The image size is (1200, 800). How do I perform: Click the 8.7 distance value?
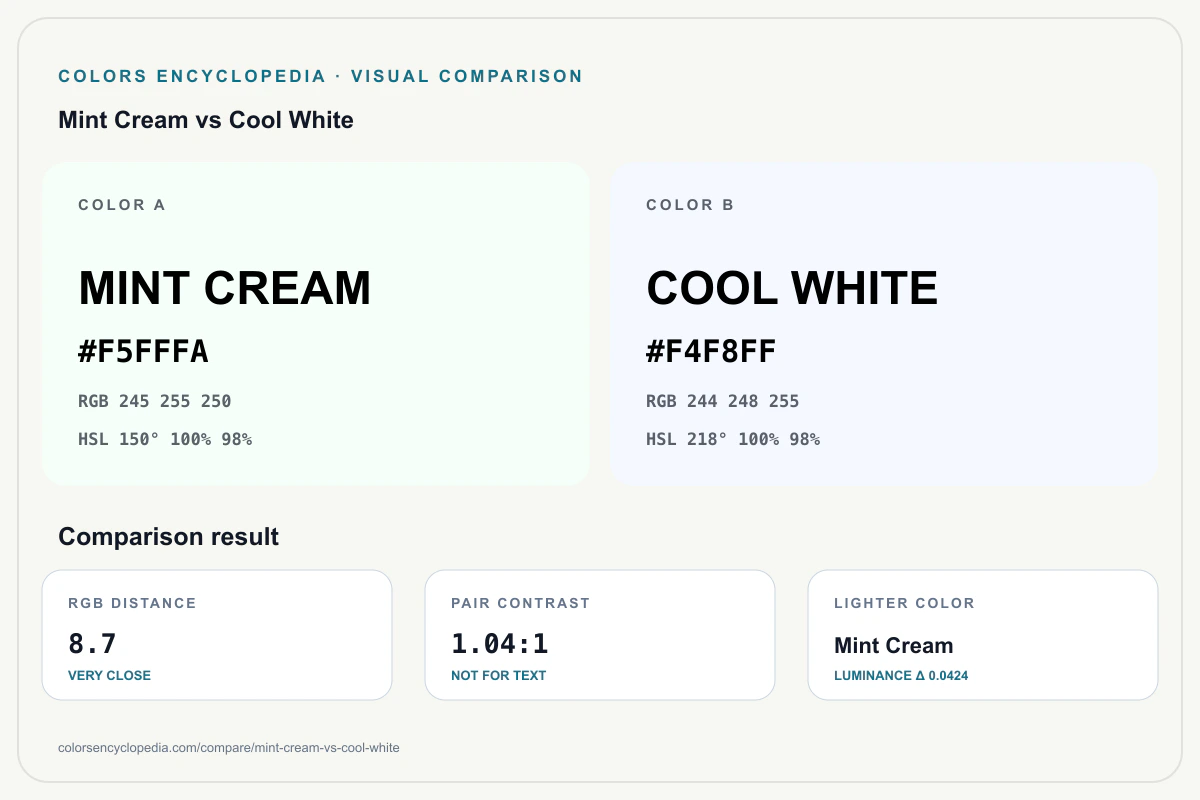pyautogui.click(x=93, y=643)
